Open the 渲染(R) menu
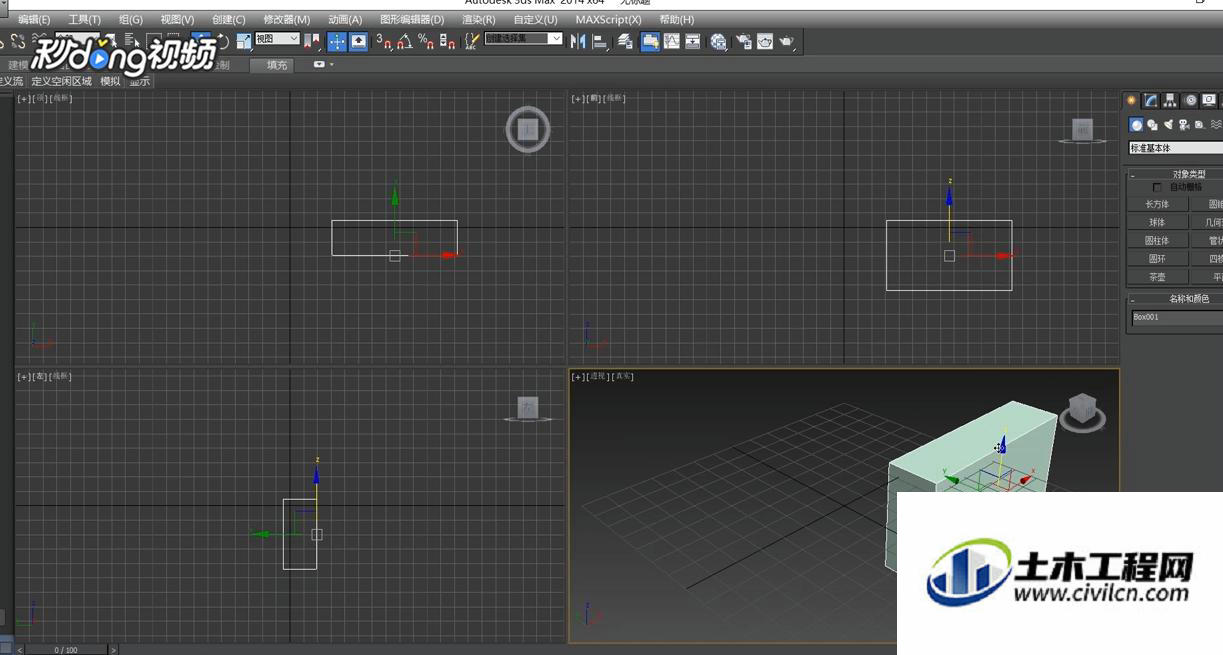 [x=478, y=19]
